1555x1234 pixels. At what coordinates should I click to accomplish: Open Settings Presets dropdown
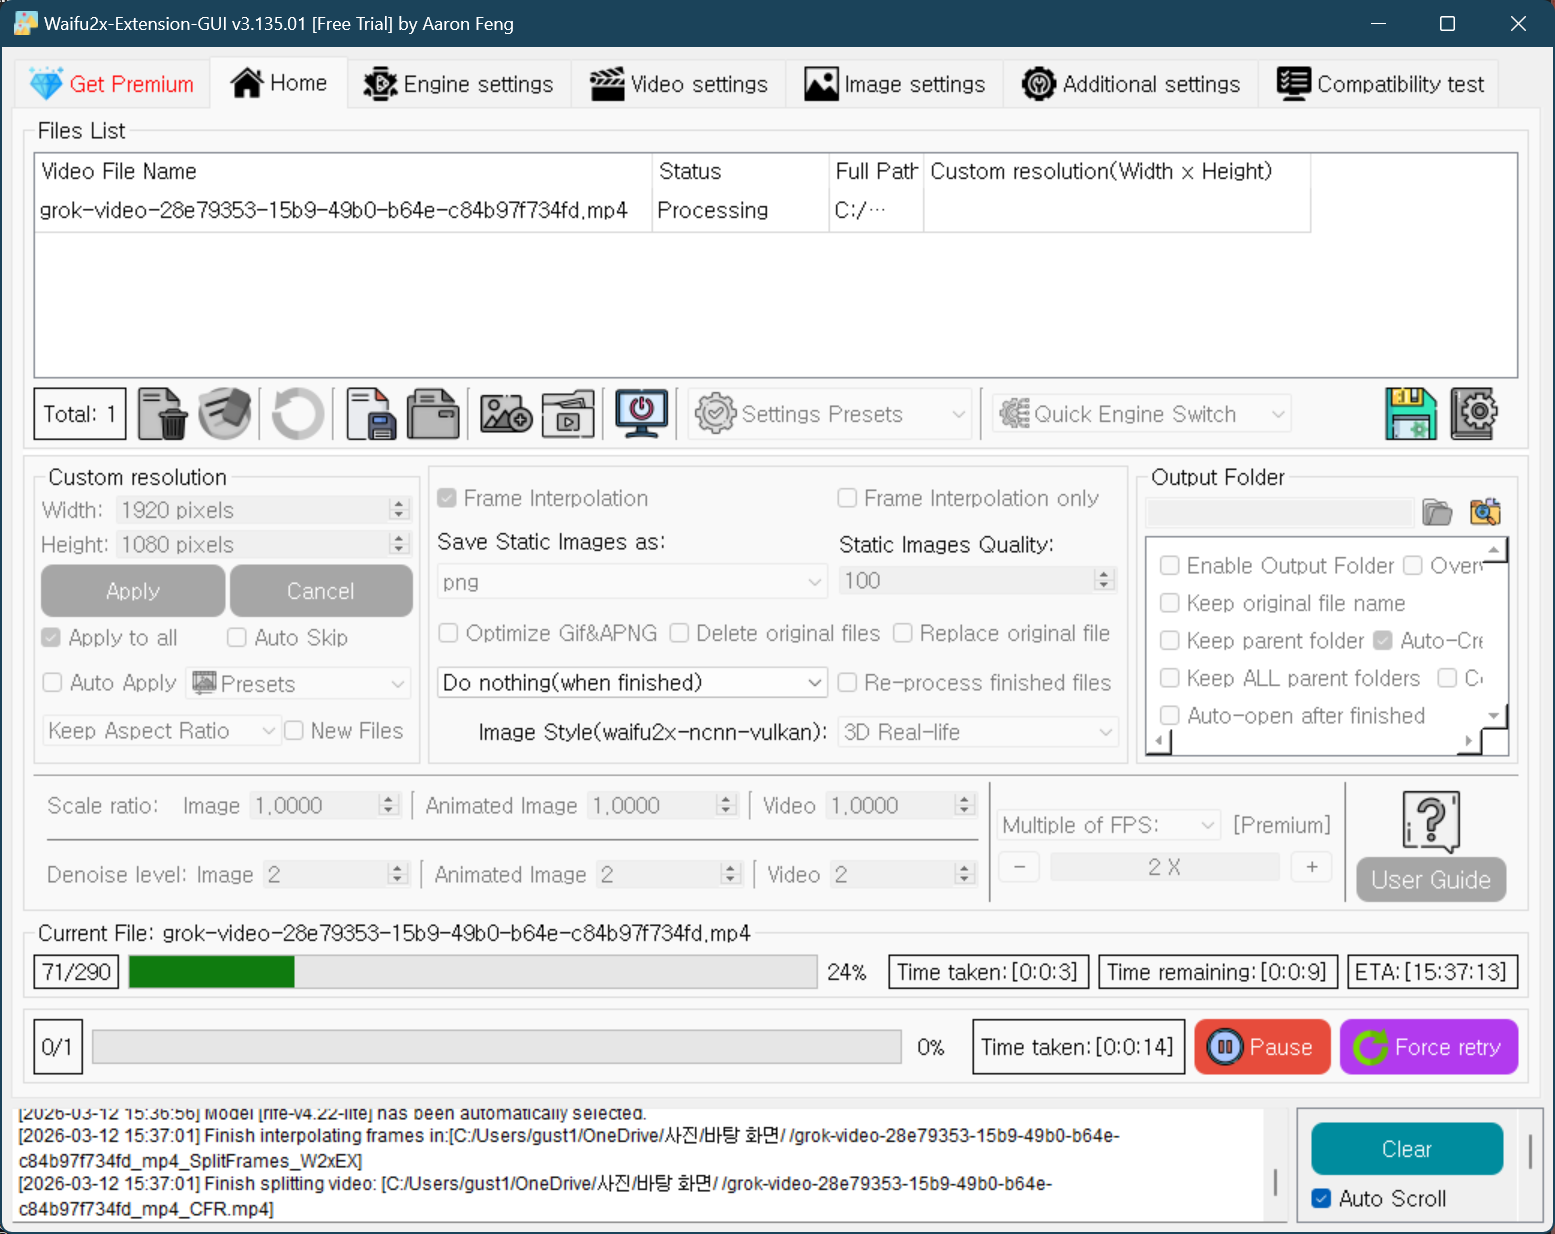click(829, 414)
